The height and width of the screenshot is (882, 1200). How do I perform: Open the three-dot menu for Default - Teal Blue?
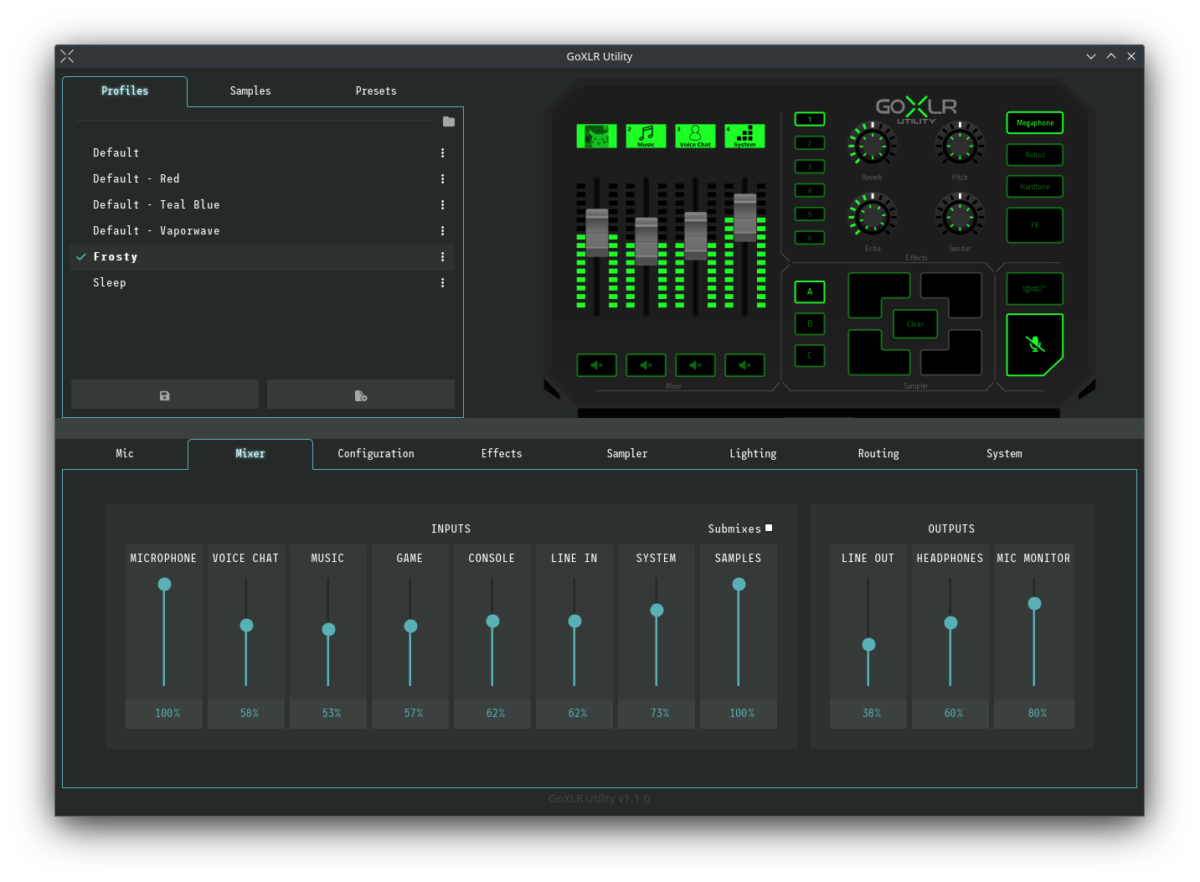(x=443, y=205)
